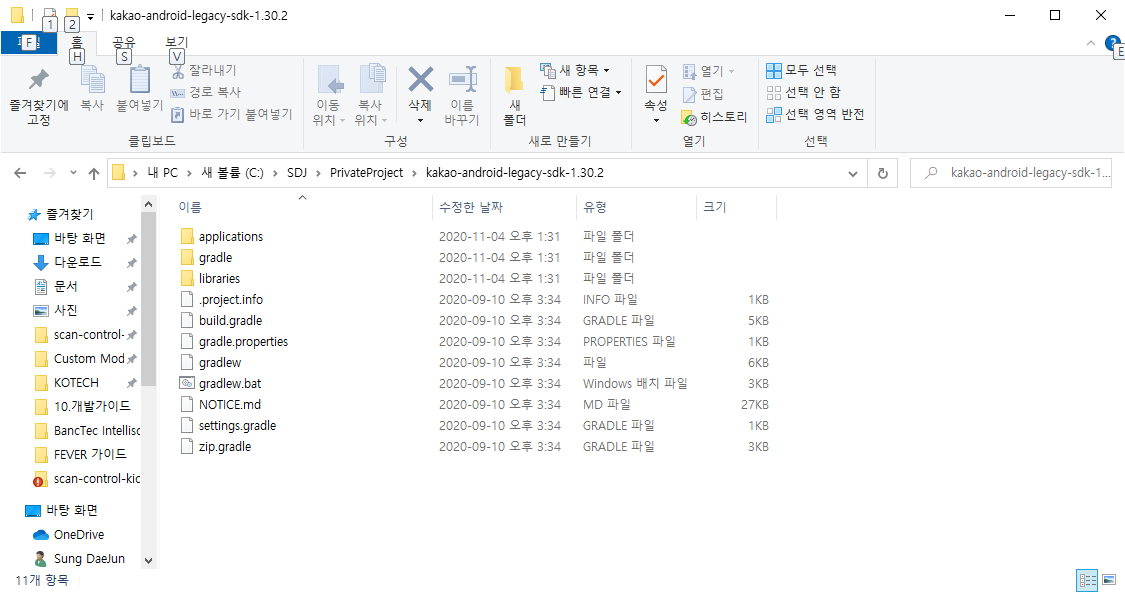This screenshot has height=593, width=1125.
Task: Select the libraries folder
Action: tap(219, 278)
